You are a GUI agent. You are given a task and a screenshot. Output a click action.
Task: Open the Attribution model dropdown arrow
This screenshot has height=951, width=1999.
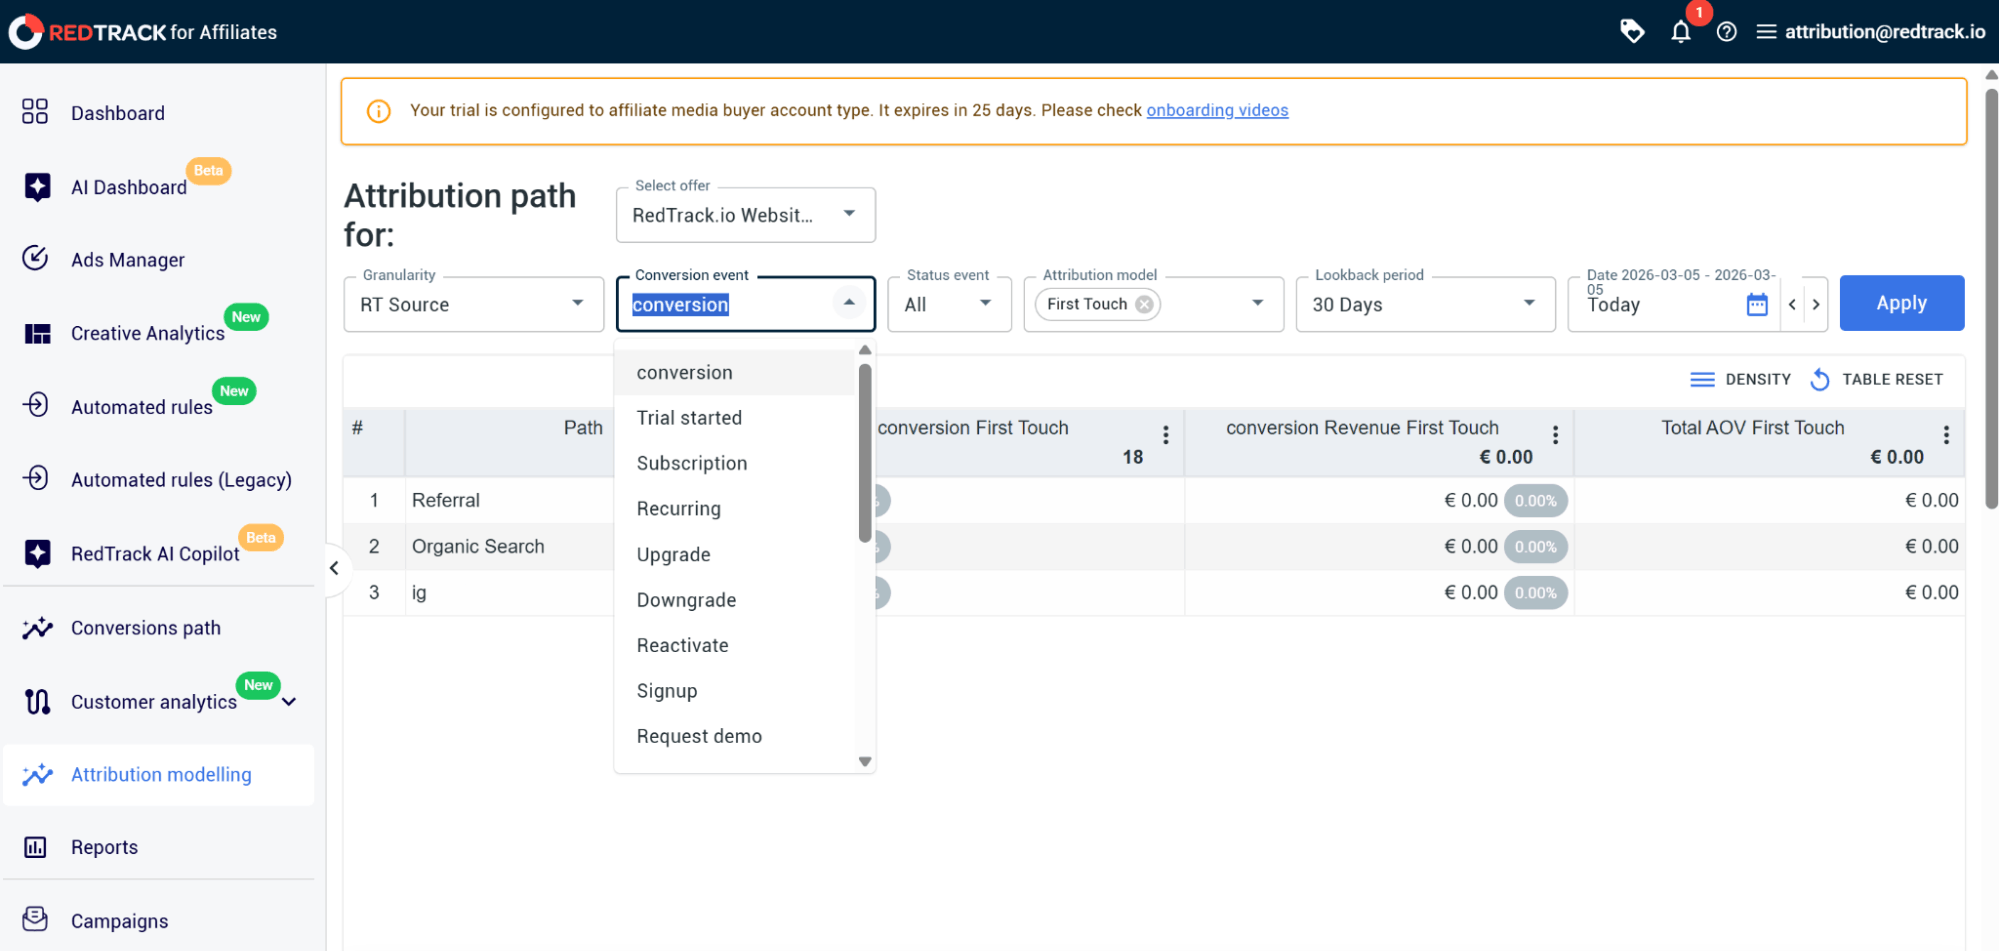coord(1257,303)
